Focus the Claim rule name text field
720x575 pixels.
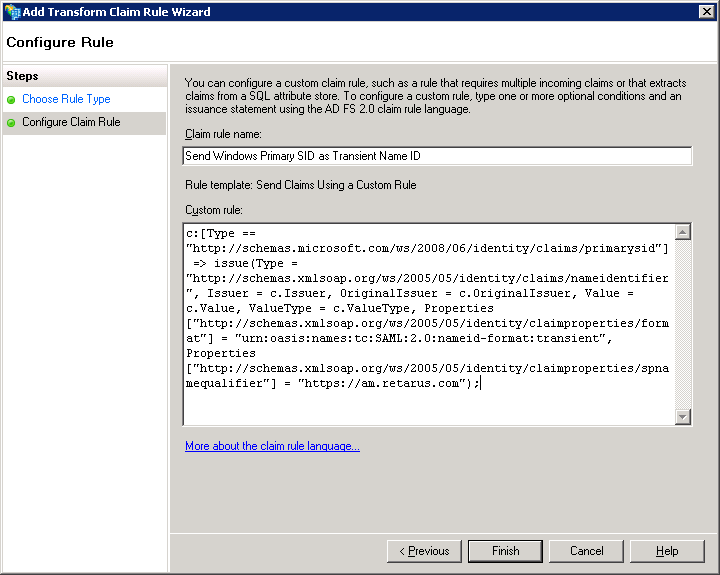coord(437,156)
